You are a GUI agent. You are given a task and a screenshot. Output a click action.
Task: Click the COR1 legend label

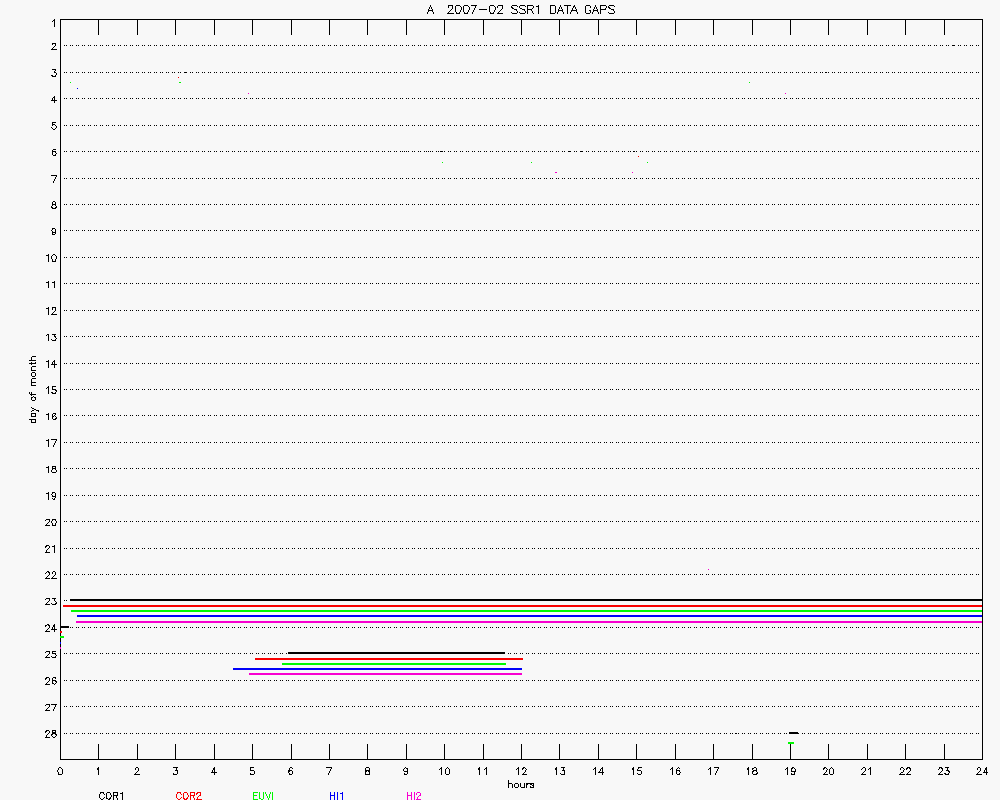click(111, 796)
